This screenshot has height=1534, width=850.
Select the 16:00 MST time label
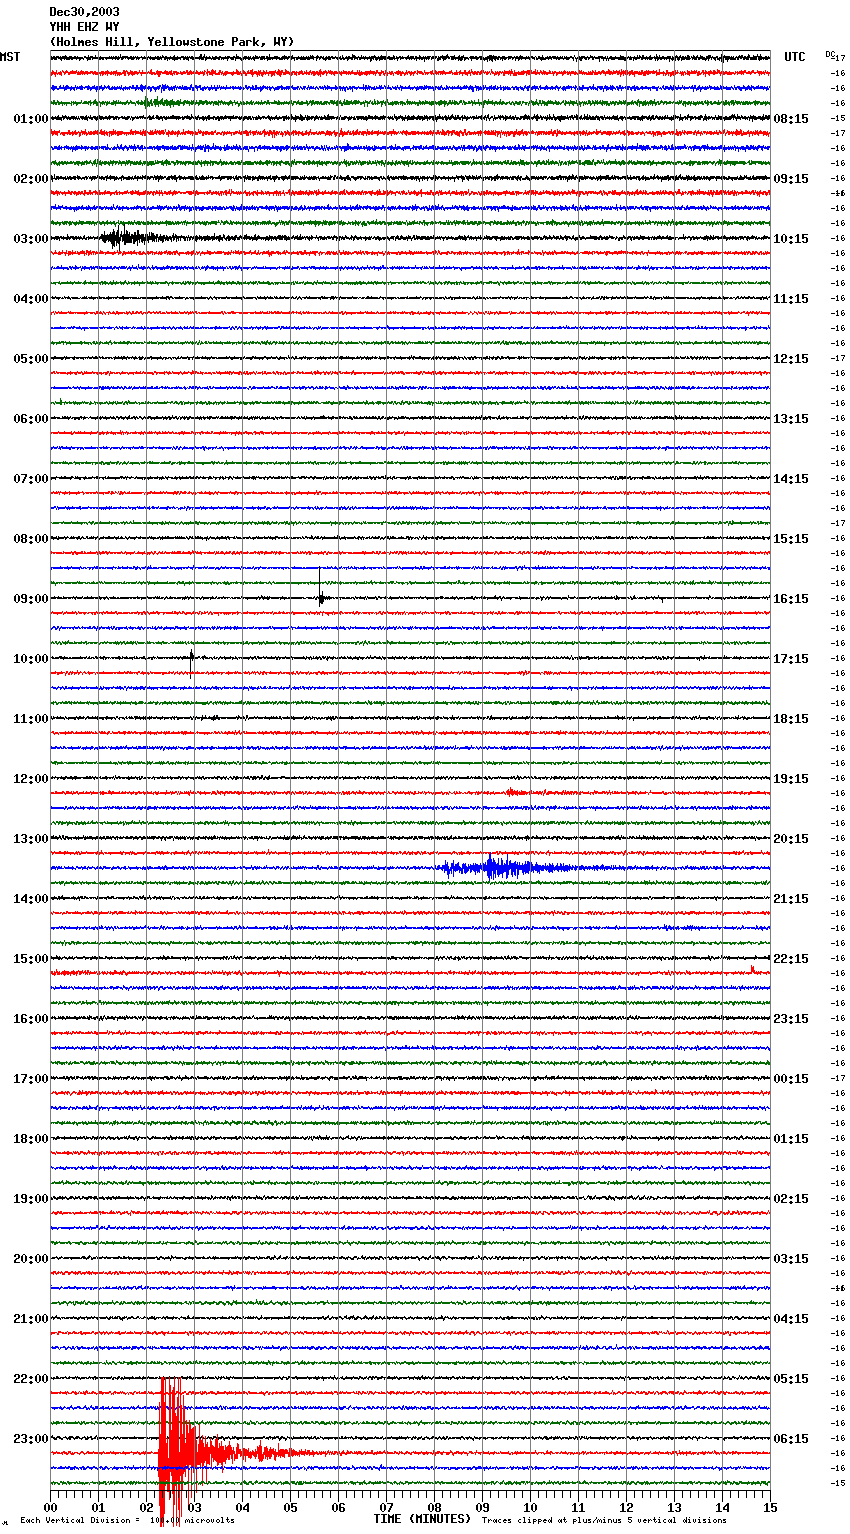(31, 1019)
